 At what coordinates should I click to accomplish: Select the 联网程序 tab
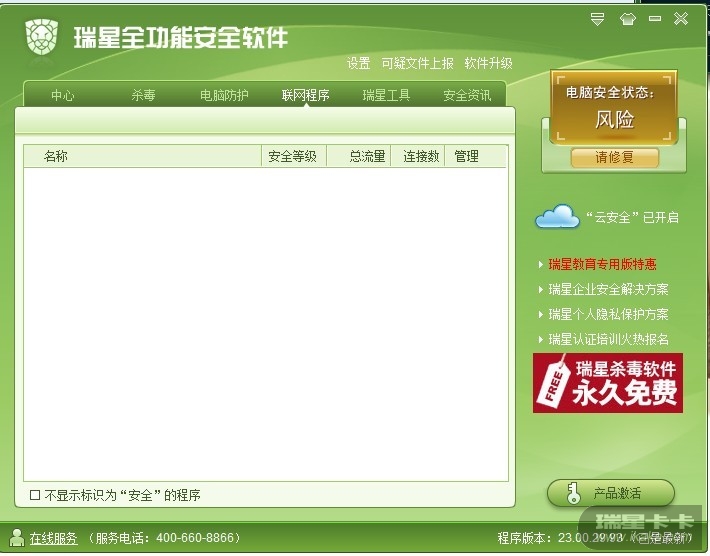click(x=306, y=96)
